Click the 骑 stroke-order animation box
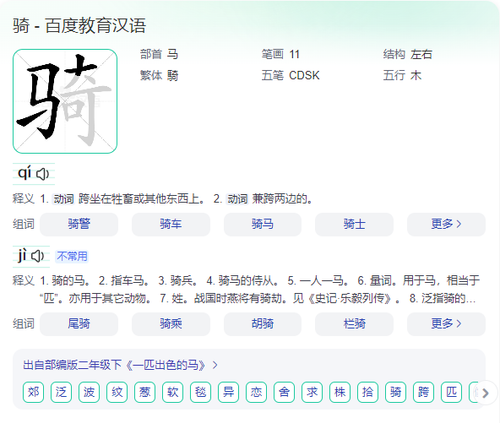 click(65, 101)
